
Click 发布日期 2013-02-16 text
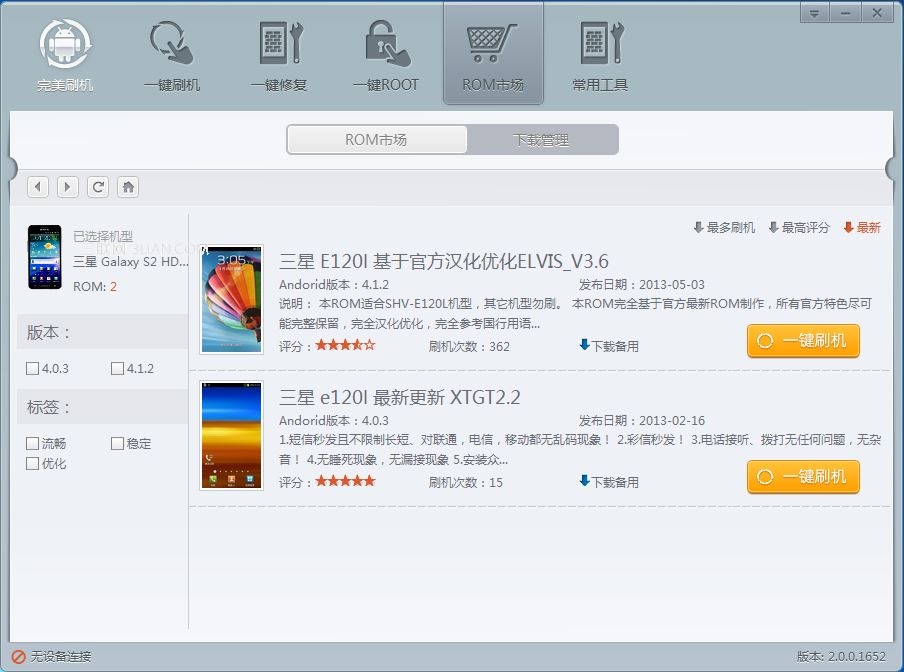pos(642,421)
